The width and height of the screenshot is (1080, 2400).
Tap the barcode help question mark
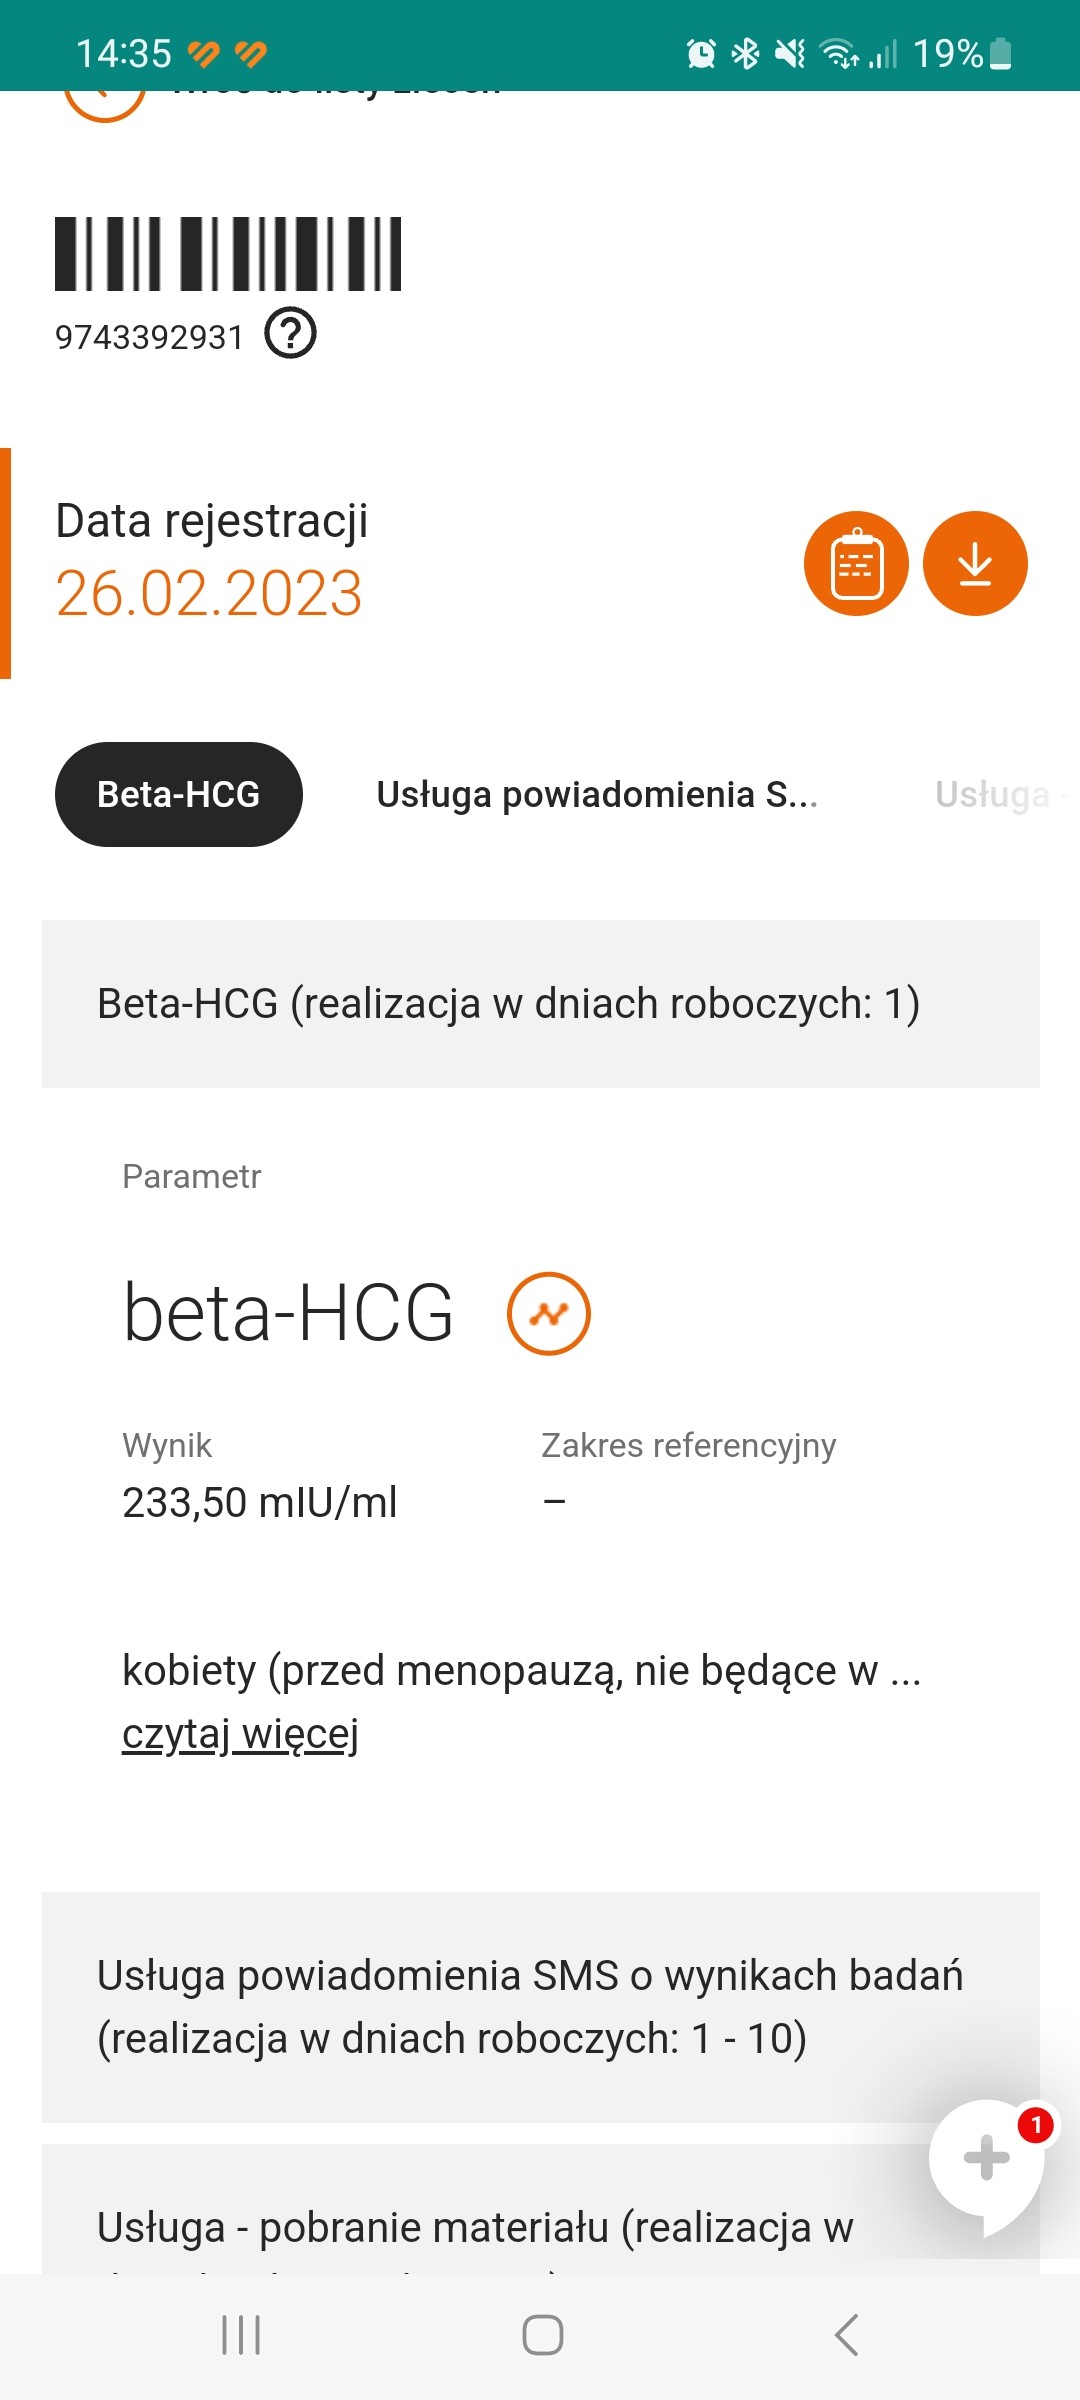pos(291,334)
